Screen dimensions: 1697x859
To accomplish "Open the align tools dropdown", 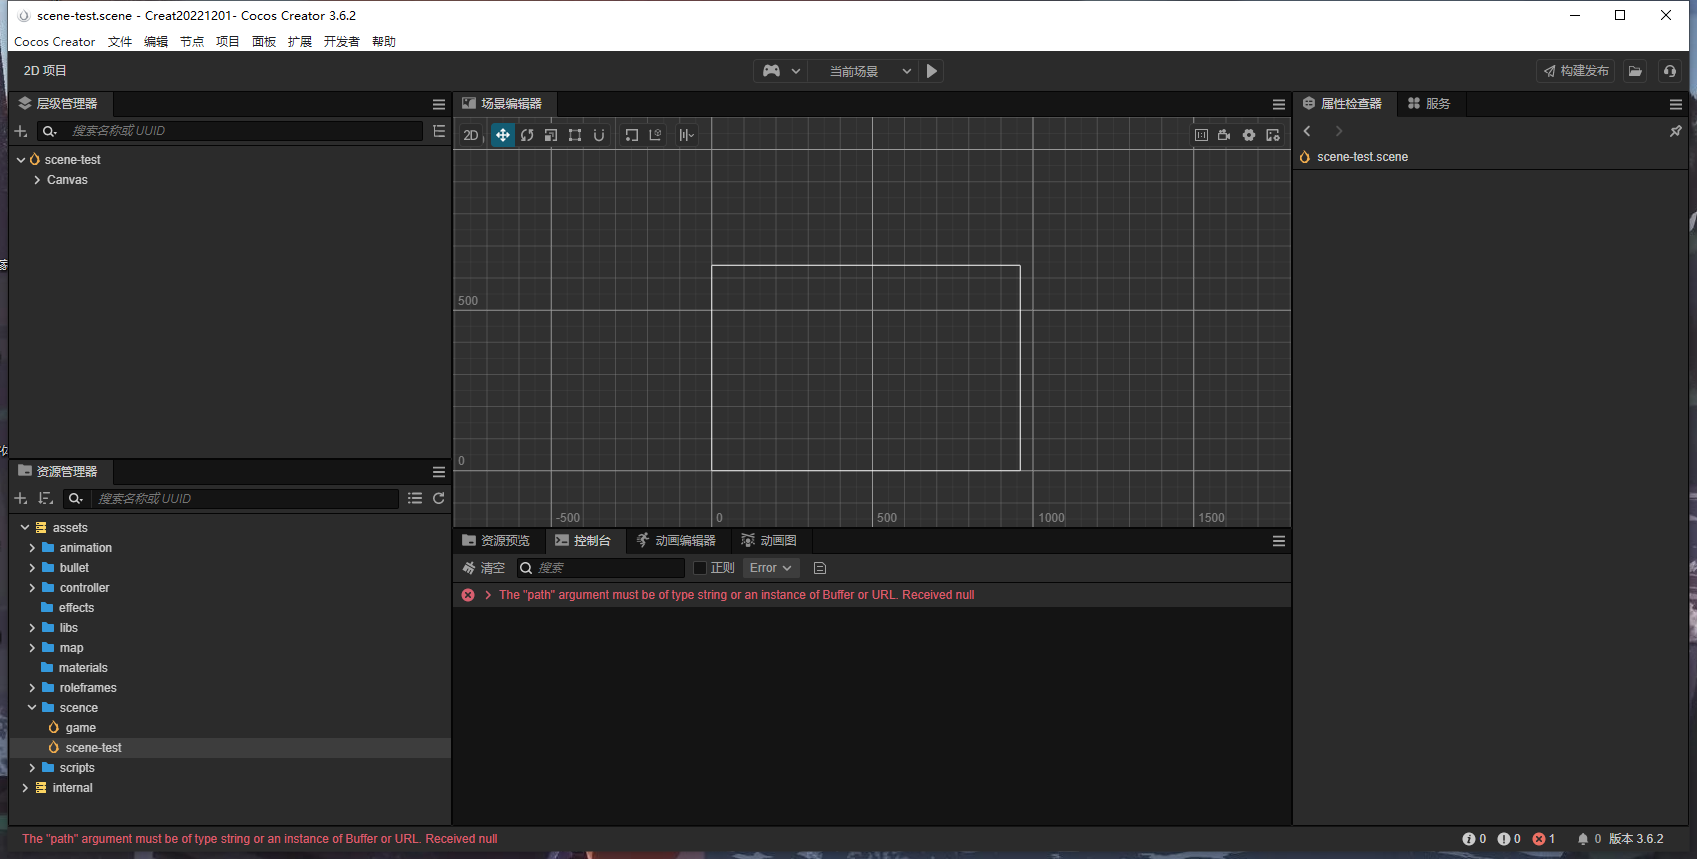I will coord(686,135).
